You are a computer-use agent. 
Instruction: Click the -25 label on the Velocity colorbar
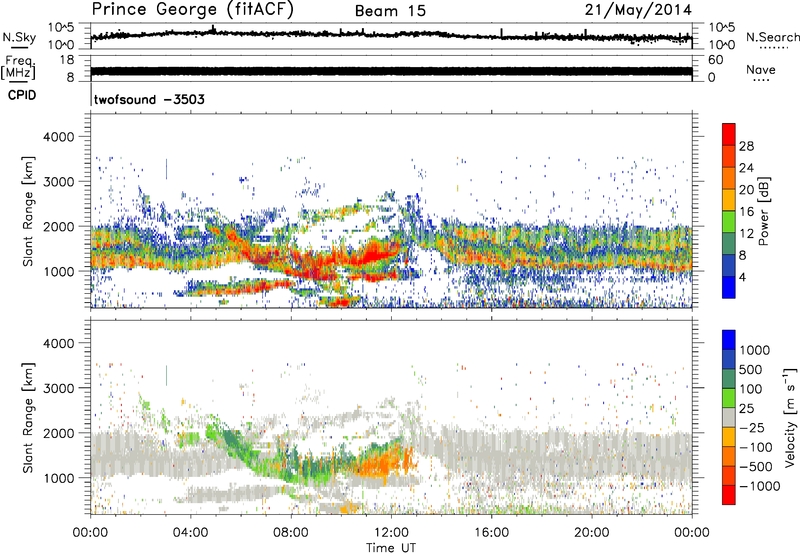click(752, 427)
